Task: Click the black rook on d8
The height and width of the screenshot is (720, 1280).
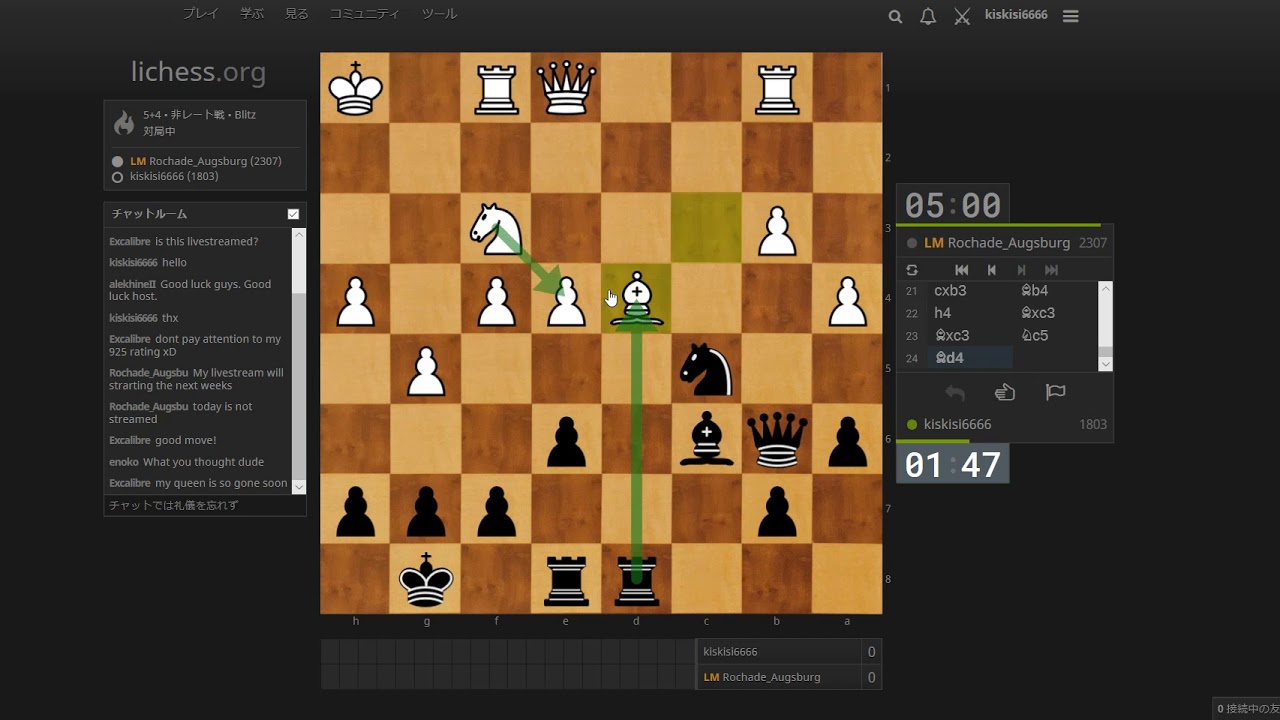Action: (x=636, y=579)
